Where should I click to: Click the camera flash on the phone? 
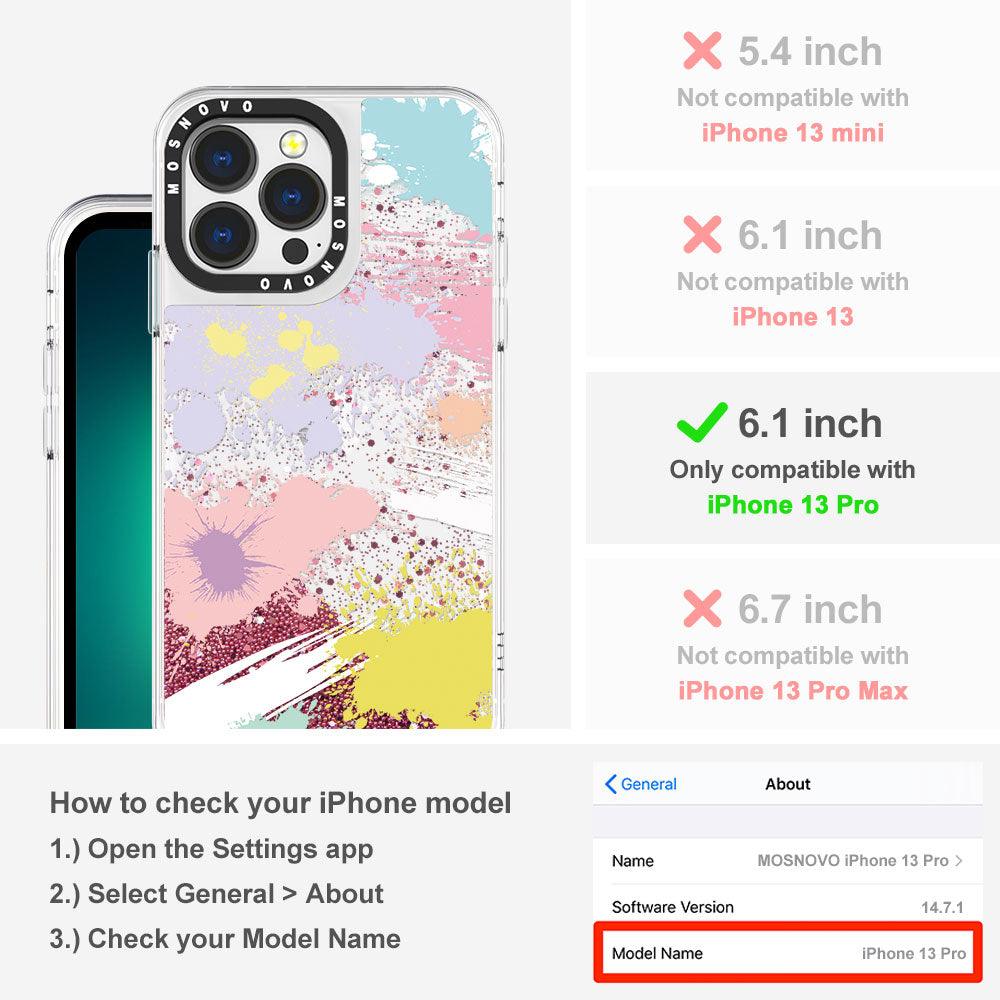click(293, 145)
